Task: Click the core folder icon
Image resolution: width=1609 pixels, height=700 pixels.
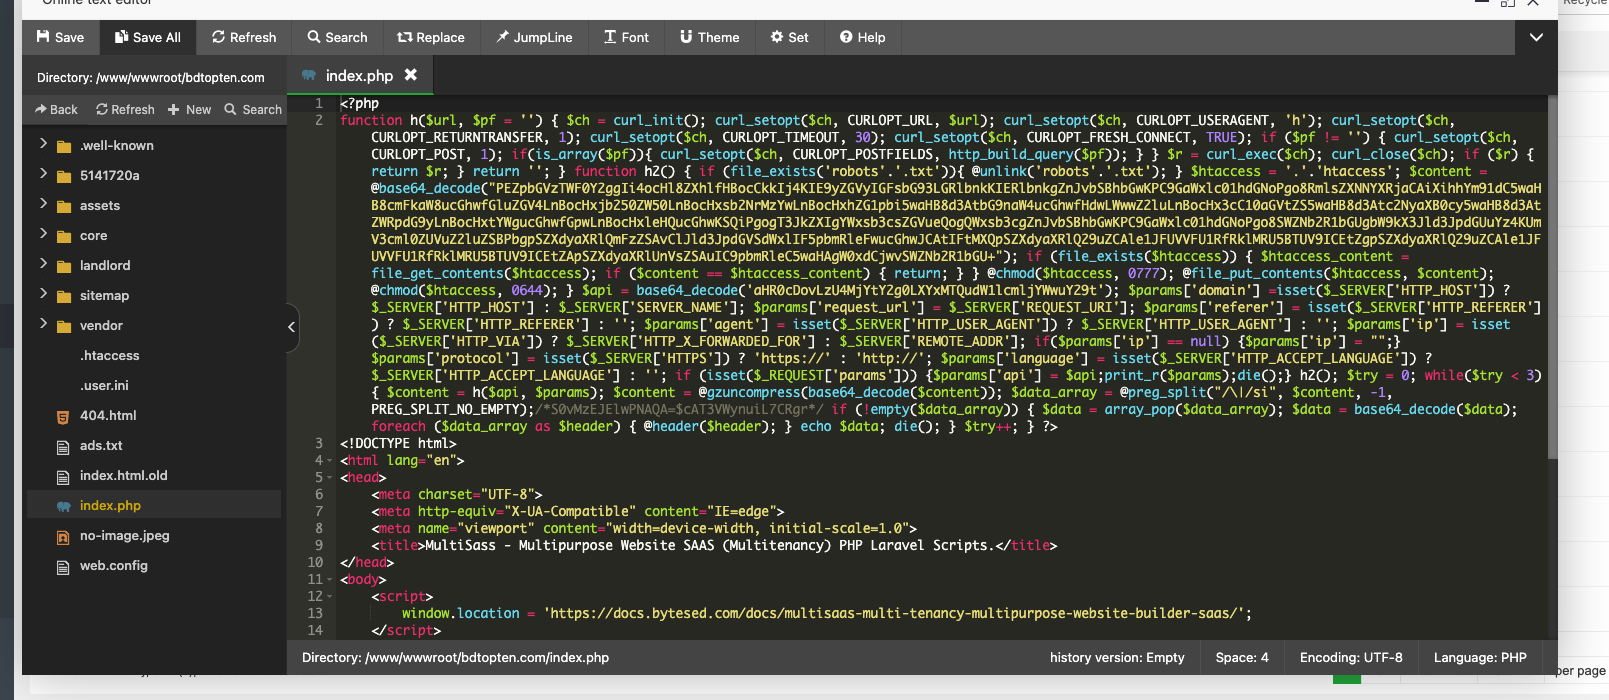Action: [x=64, y=236]
